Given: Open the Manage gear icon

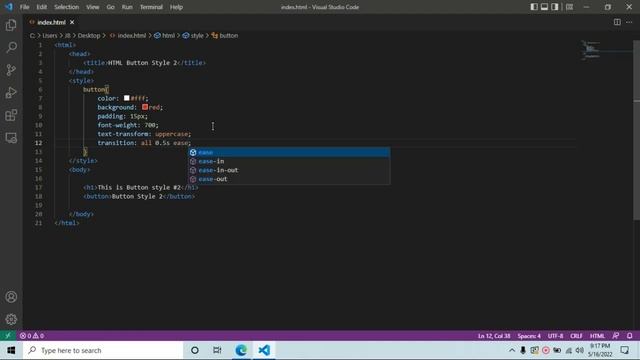Looking at the screenshot, I should (11, 319).
